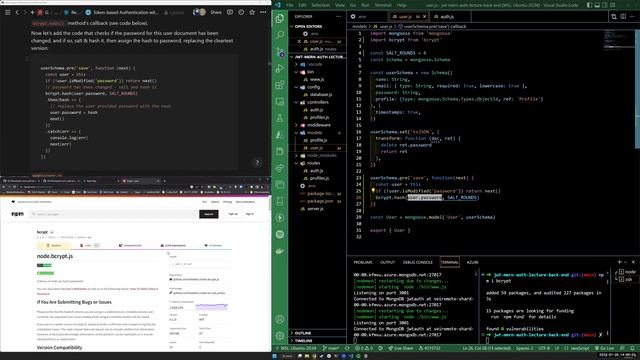Click the Search button on the npm page
Screen dimensions: 640x360
(209, 214)
